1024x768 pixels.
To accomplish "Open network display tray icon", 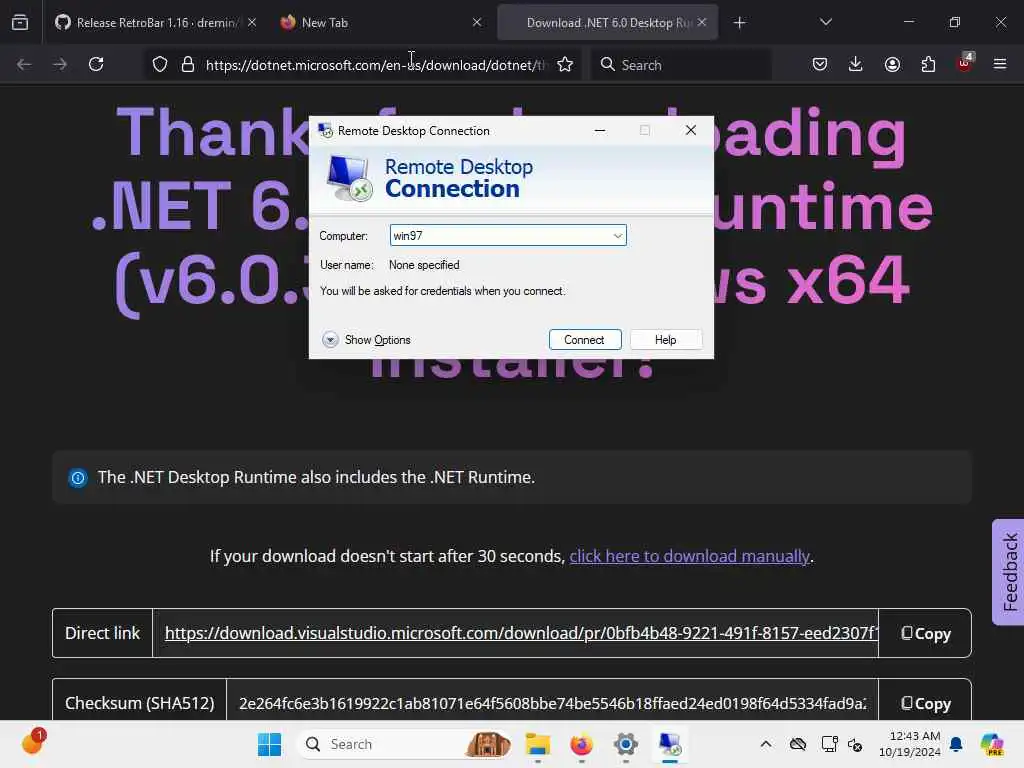I will (829, 744).
